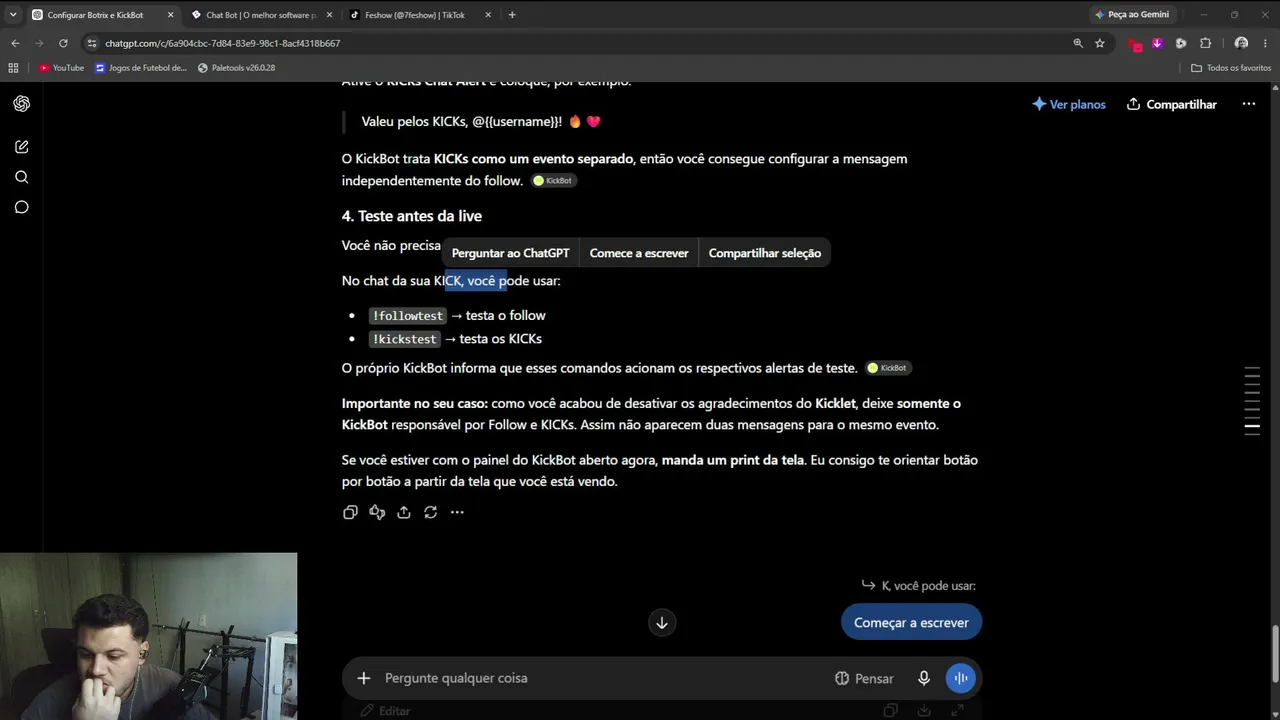Close the Feshow TikTok tab
1280x720 pixels.
click(x=486, y=15)
